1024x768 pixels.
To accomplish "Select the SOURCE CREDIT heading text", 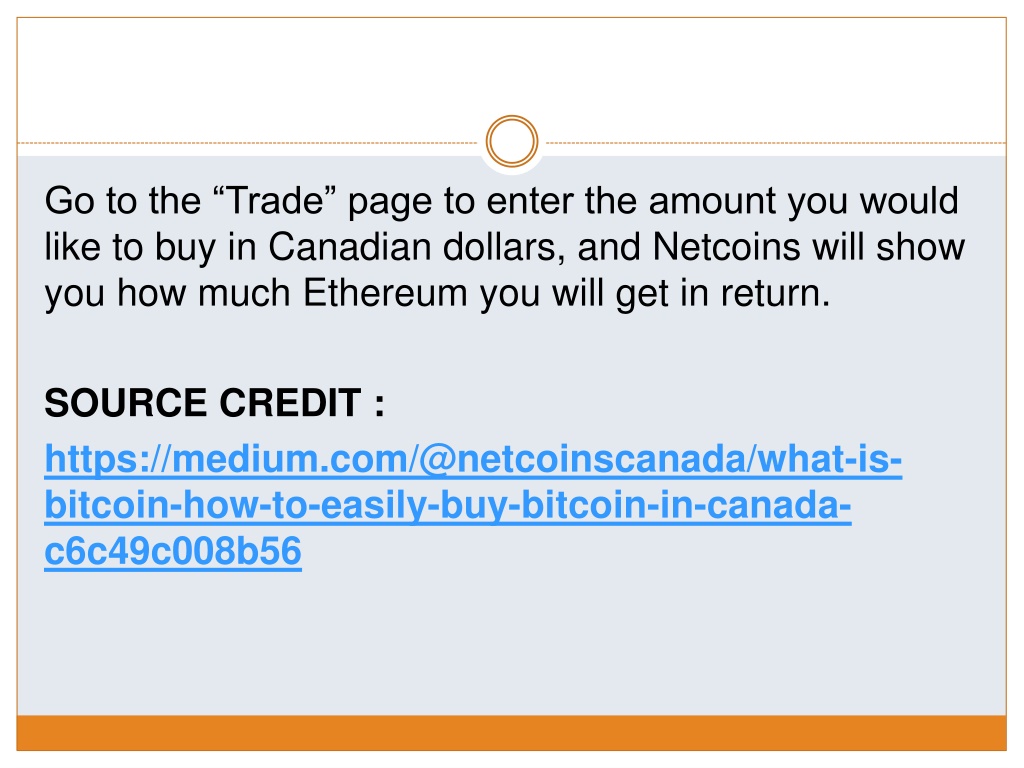I will coord(215,402).
